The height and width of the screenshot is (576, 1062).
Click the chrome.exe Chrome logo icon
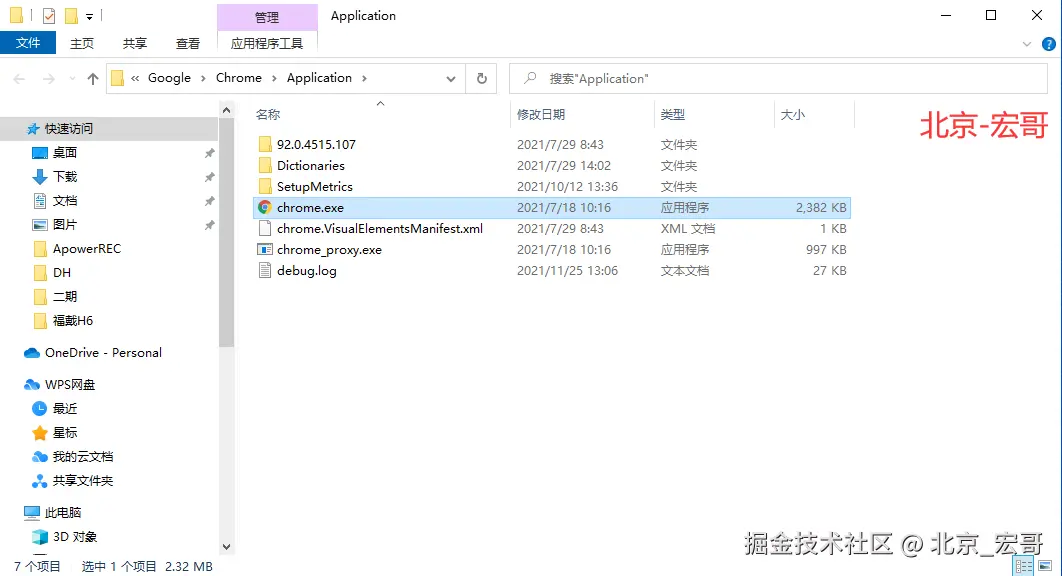(x=265, y=207)
